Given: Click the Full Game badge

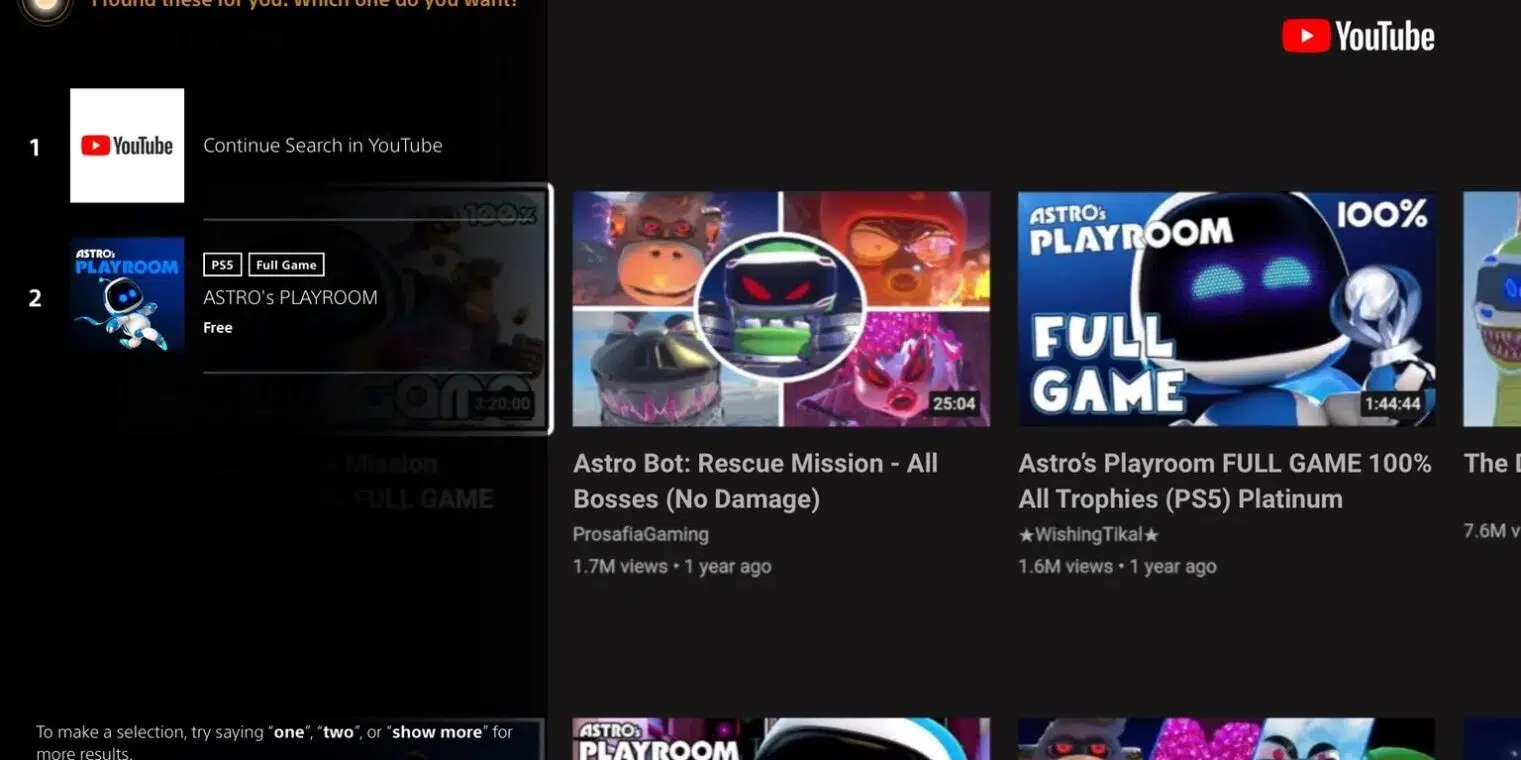Looking at the screenshot, I should pyautogui.click(x=286, y=265).
